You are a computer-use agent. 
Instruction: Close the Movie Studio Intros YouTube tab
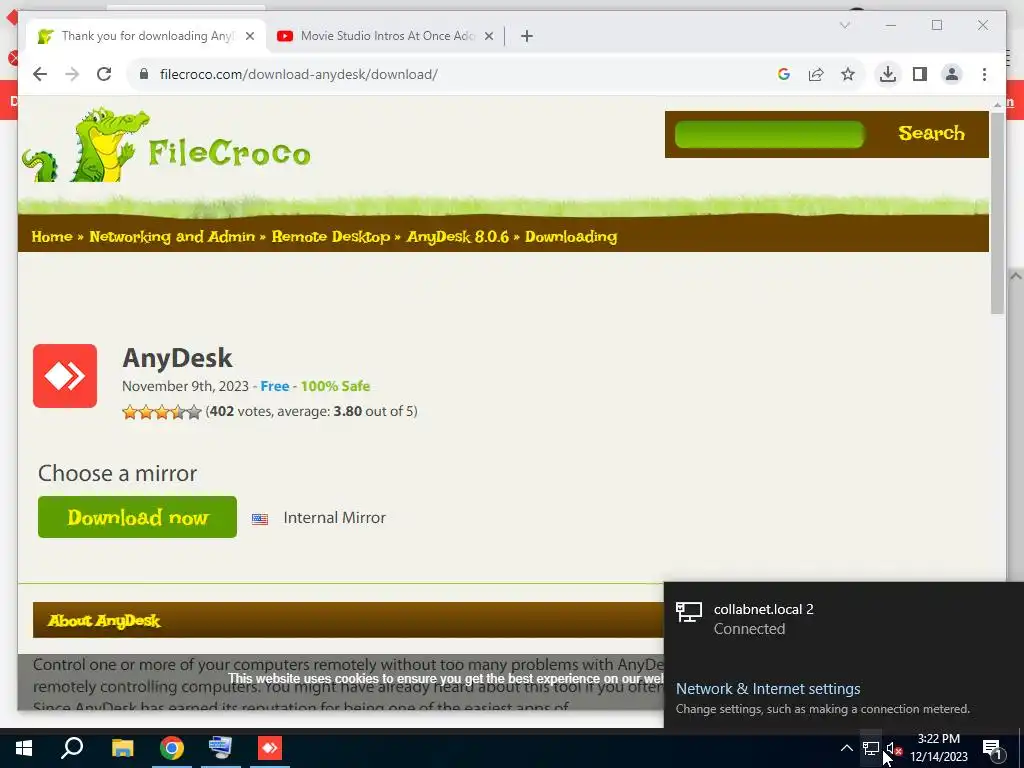coord(488,36)
